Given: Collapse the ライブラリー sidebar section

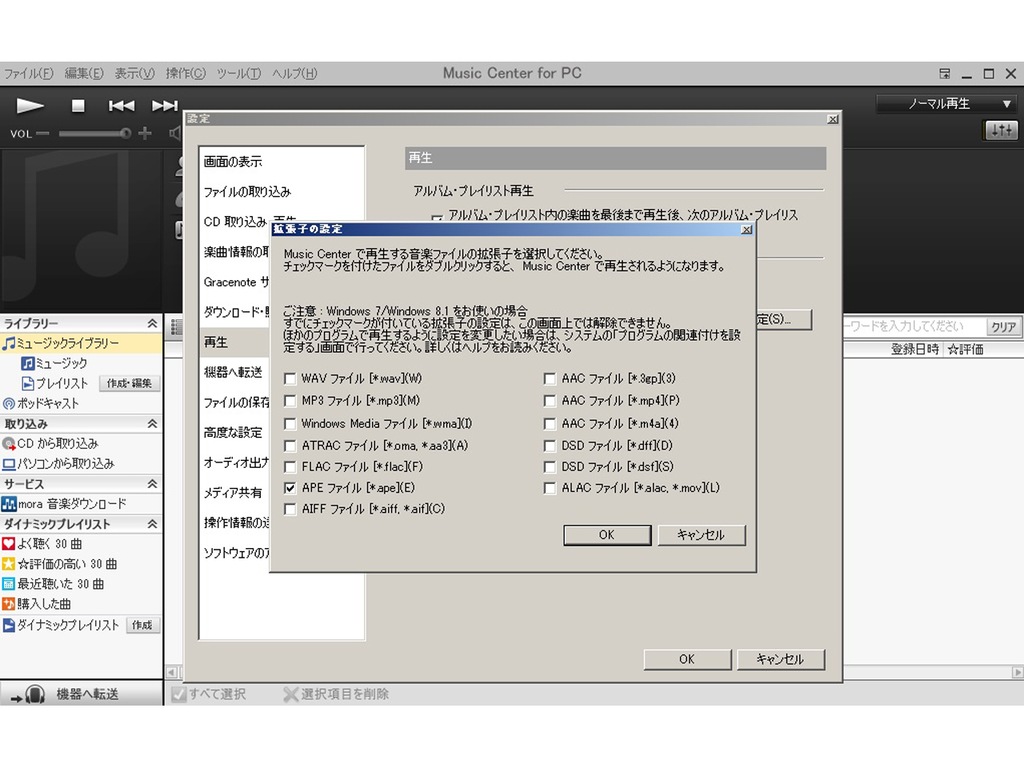Looking at the screenshot, I should (152, 323).
